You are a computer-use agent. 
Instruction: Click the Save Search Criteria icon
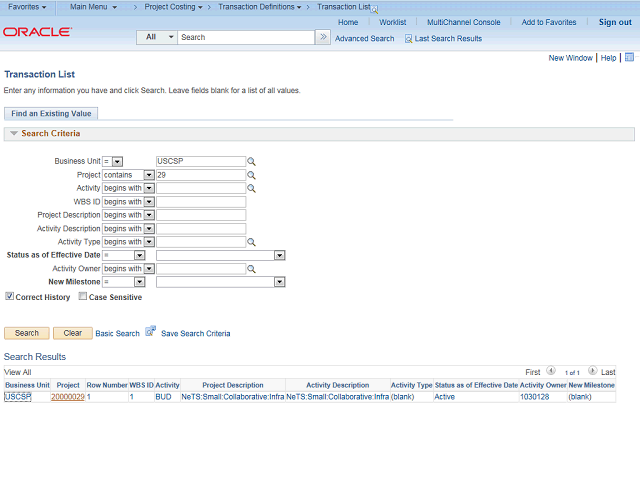click(151, 331)
